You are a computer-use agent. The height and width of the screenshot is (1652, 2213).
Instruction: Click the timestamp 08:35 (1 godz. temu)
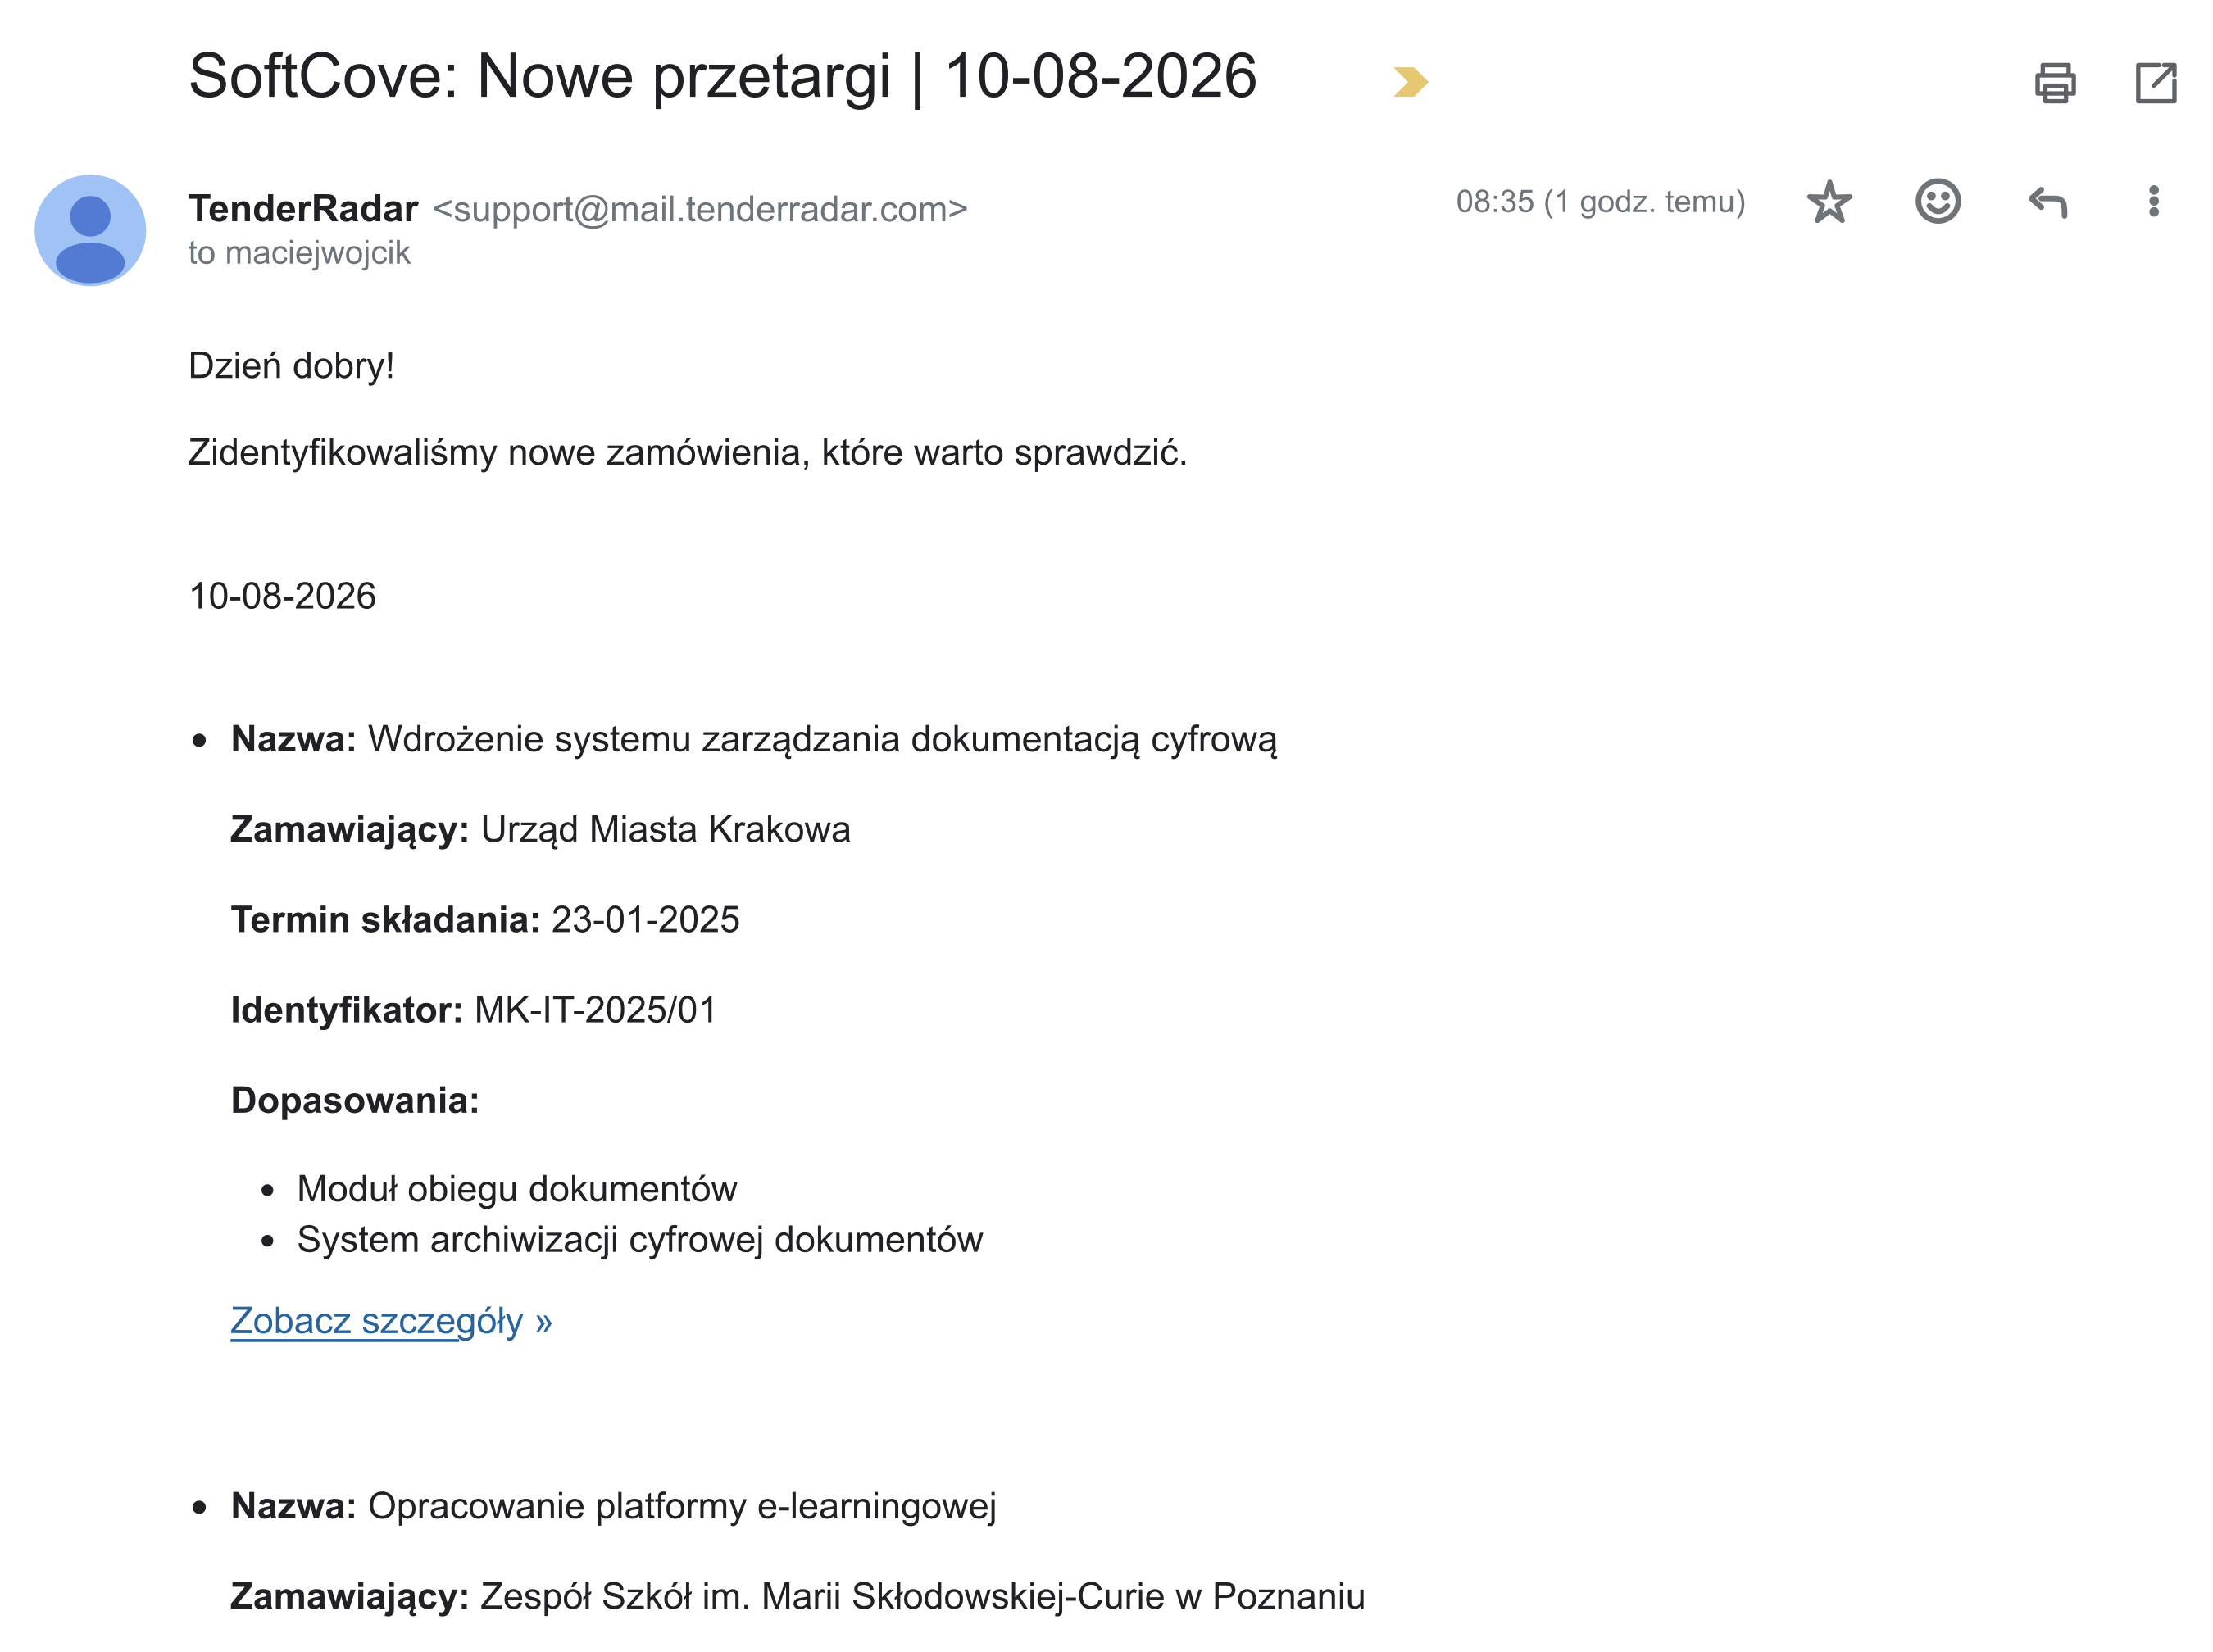(x=1600, y=202)
